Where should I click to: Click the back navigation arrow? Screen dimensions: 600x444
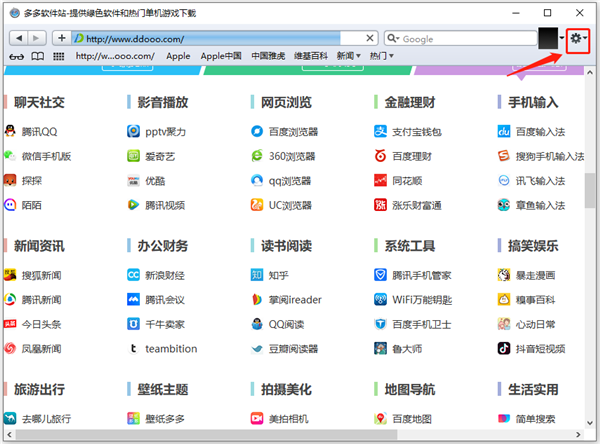point(19,38)
